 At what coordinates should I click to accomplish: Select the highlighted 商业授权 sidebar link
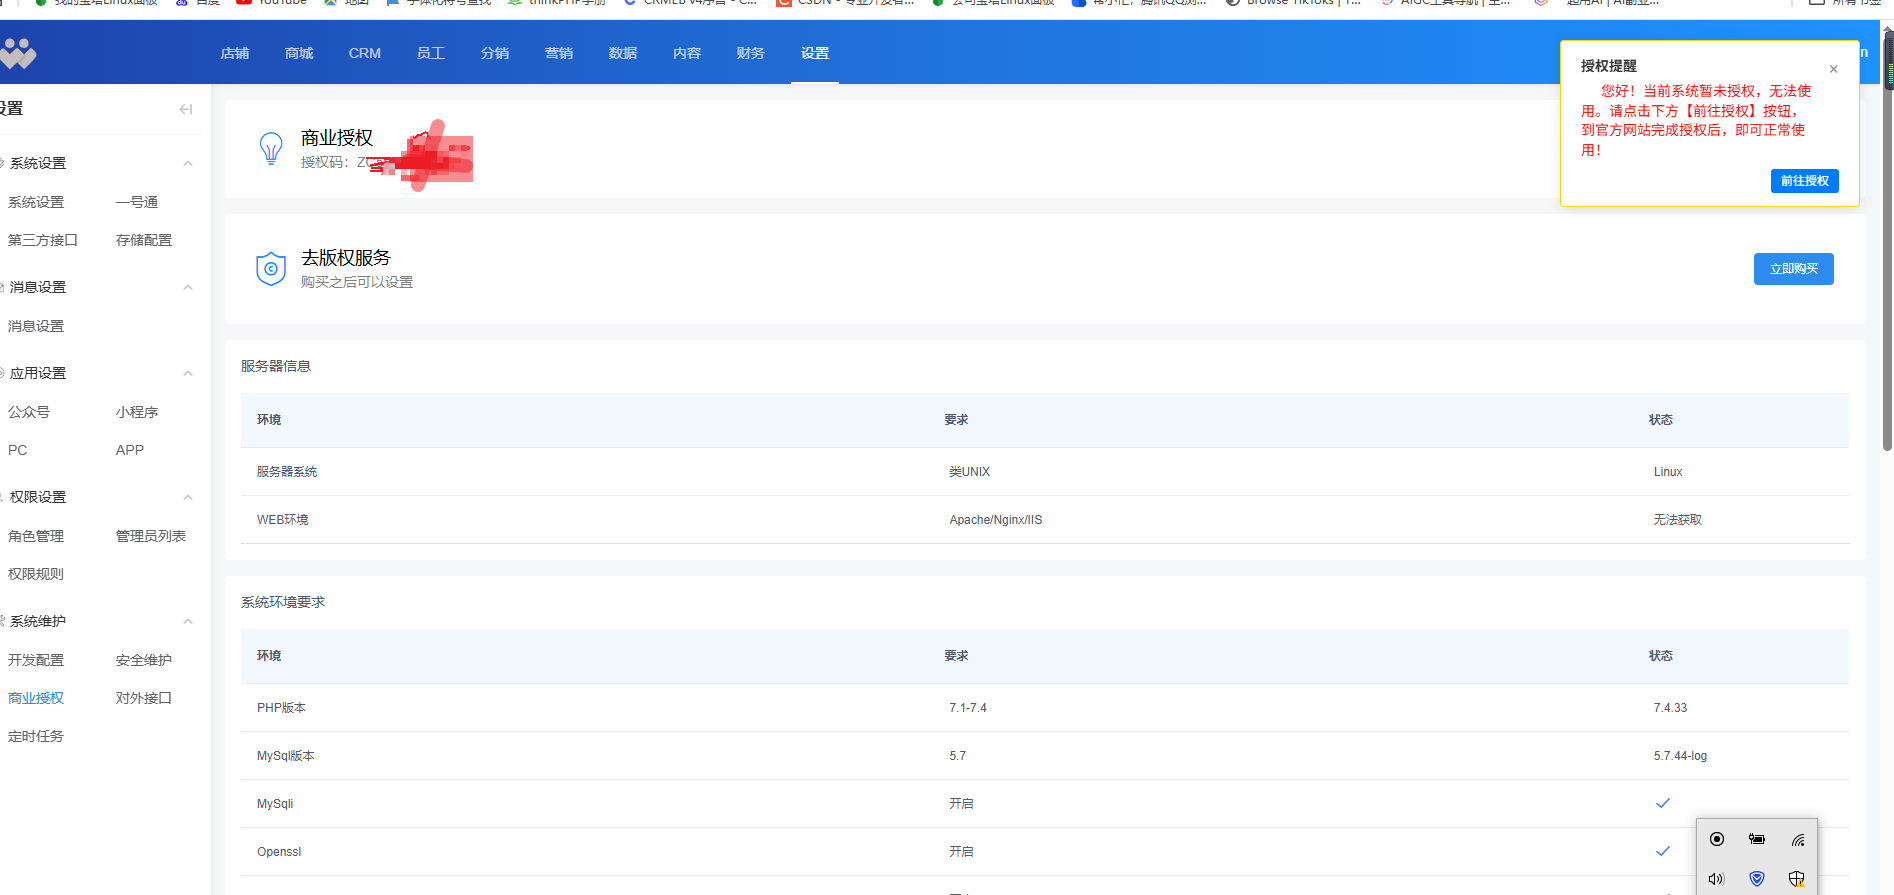[x=36, y=698]
